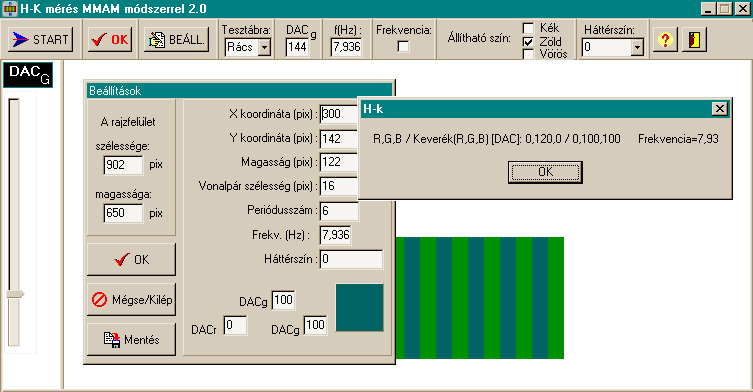The height and width of the screenshot is (392, 753).
Task: Open the Háttérszín dropdown arrow
Action: click(637, 47)
